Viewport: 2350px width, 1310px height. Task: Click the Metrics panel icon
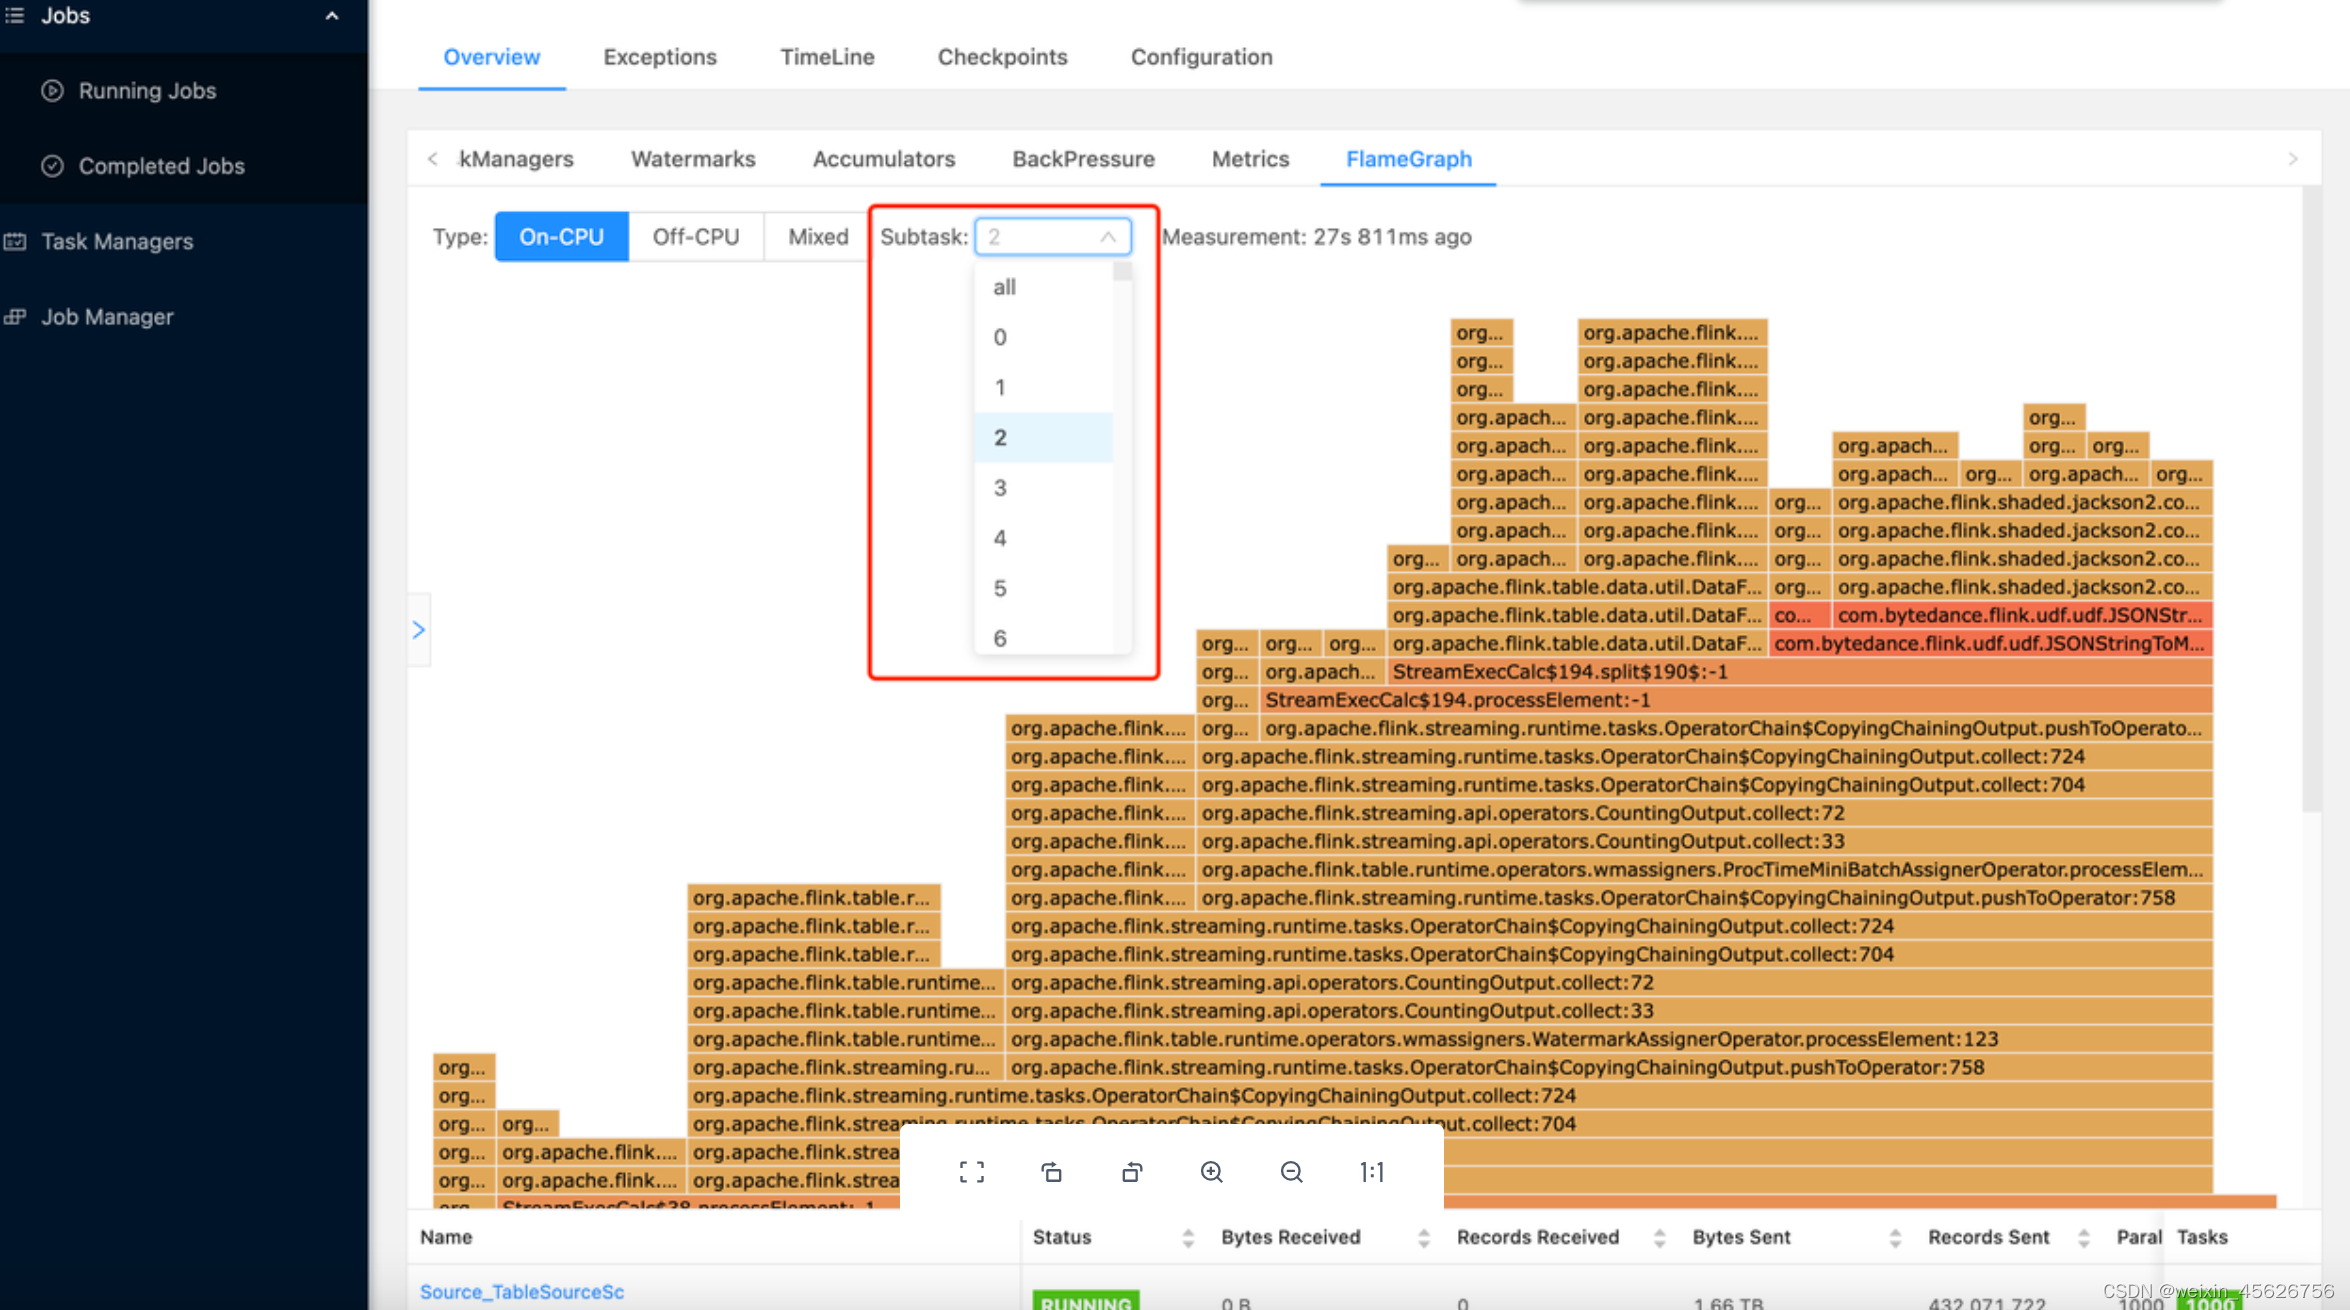coord(1250,158)
